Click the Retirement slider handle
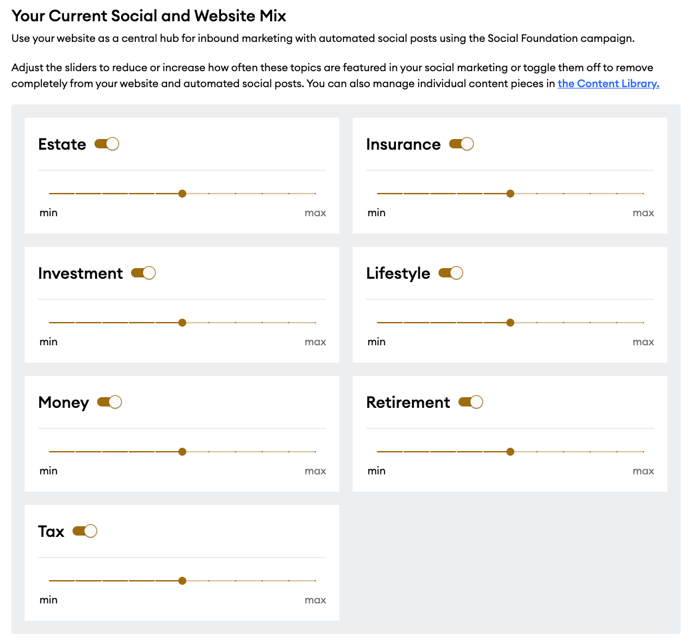688x640 pixels. pyautogui.click(x=510, y=451)
